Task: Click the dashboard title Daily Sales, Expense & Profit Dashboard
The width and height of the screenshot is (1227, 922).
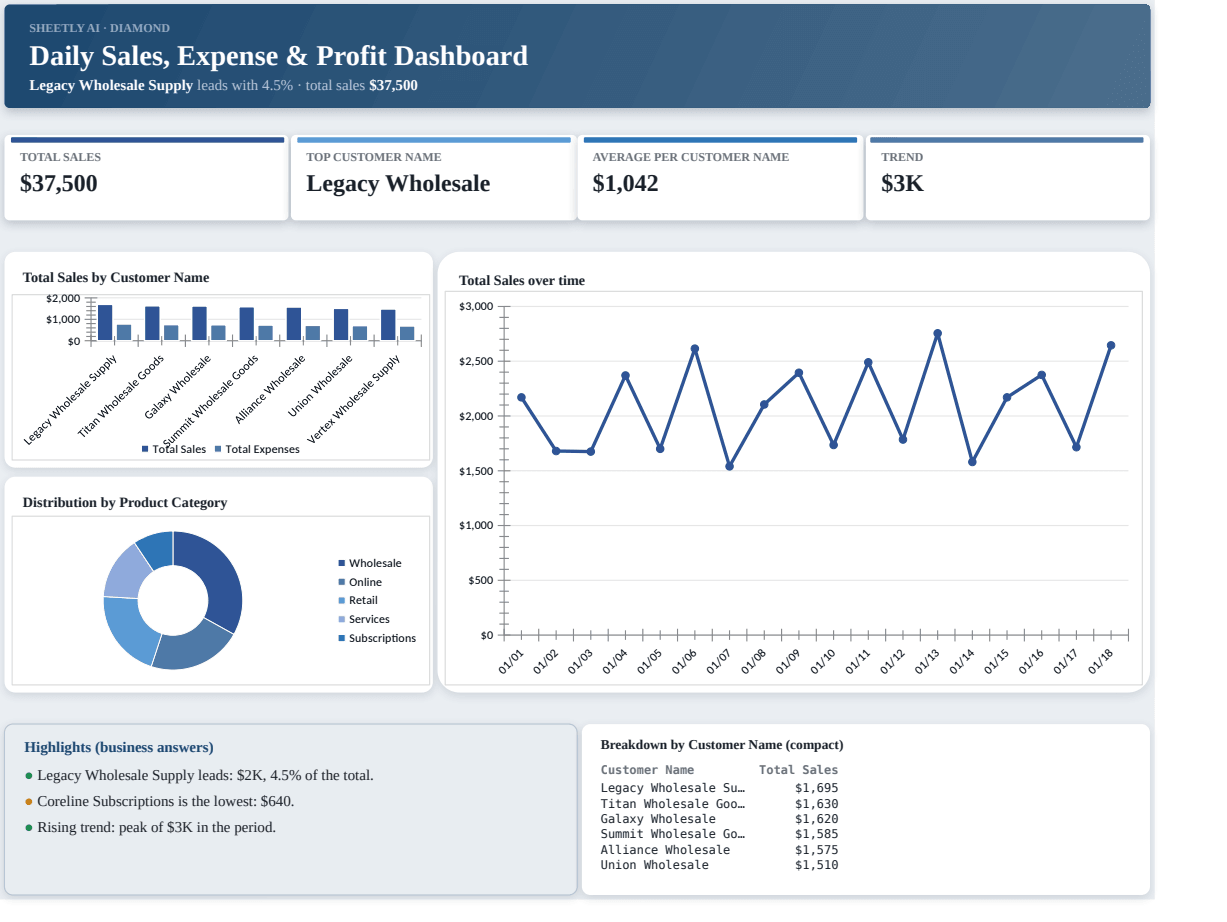Action: 278,56
